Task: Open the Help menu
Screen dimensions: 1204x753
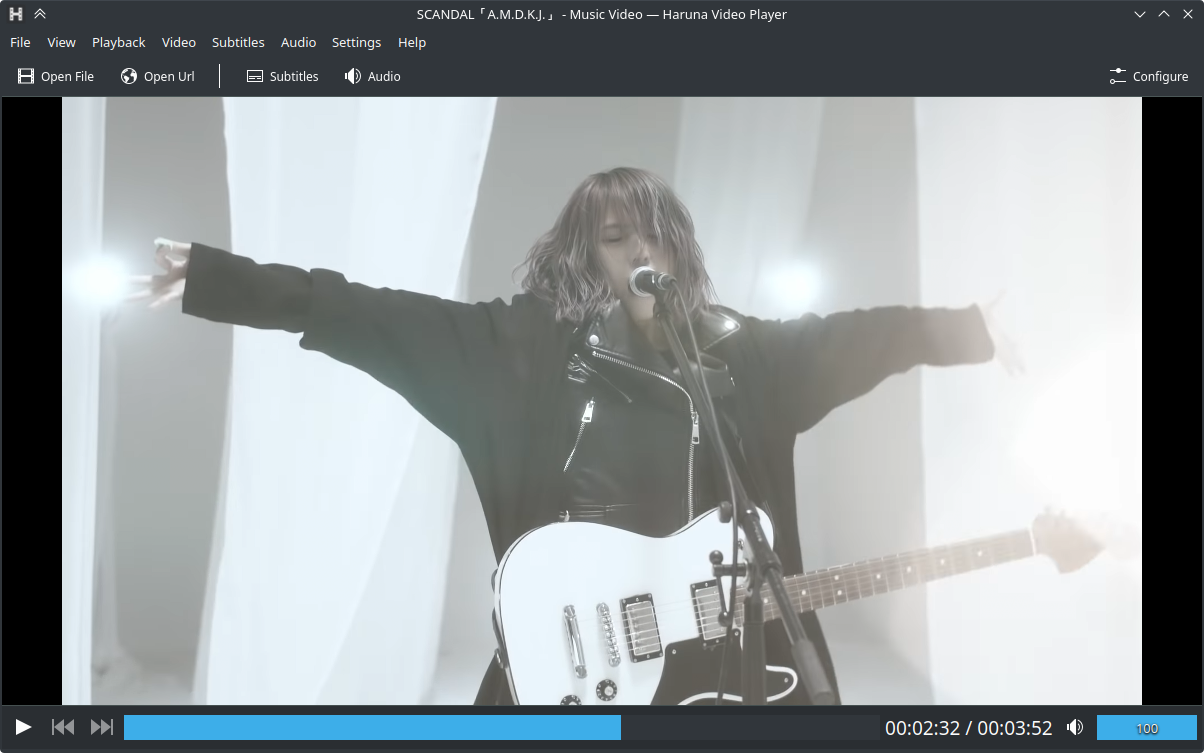Action: pyautogui.click(x=412, y=42)
